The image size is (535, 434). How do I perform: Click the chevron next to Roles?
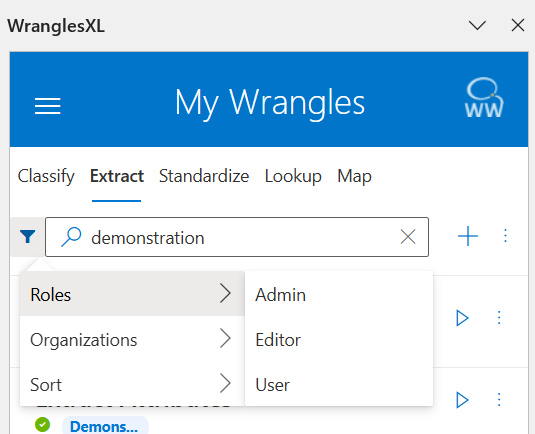pyautogui.click(x=225, y=293)
